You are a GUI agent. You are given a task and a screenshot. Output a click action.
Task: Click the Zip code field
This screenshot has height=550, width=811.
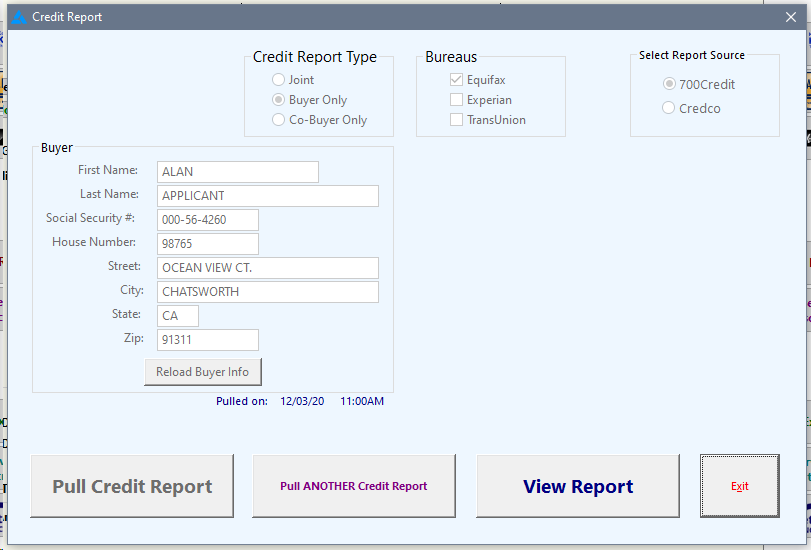coord(208,340)
